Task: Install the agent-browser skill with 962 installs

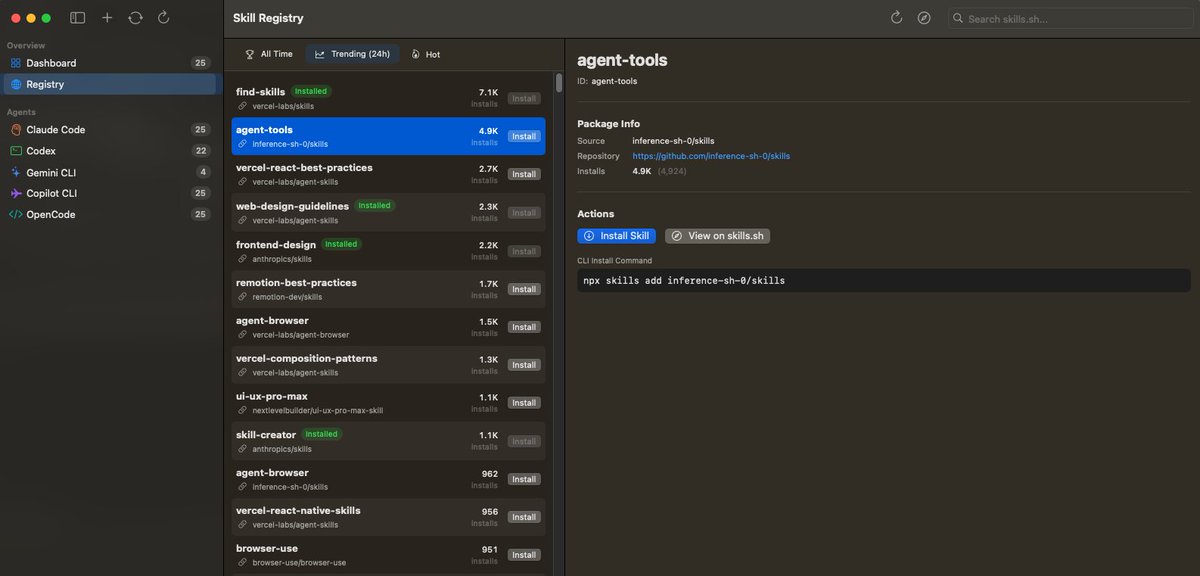Action: click(x=524, y=479)
